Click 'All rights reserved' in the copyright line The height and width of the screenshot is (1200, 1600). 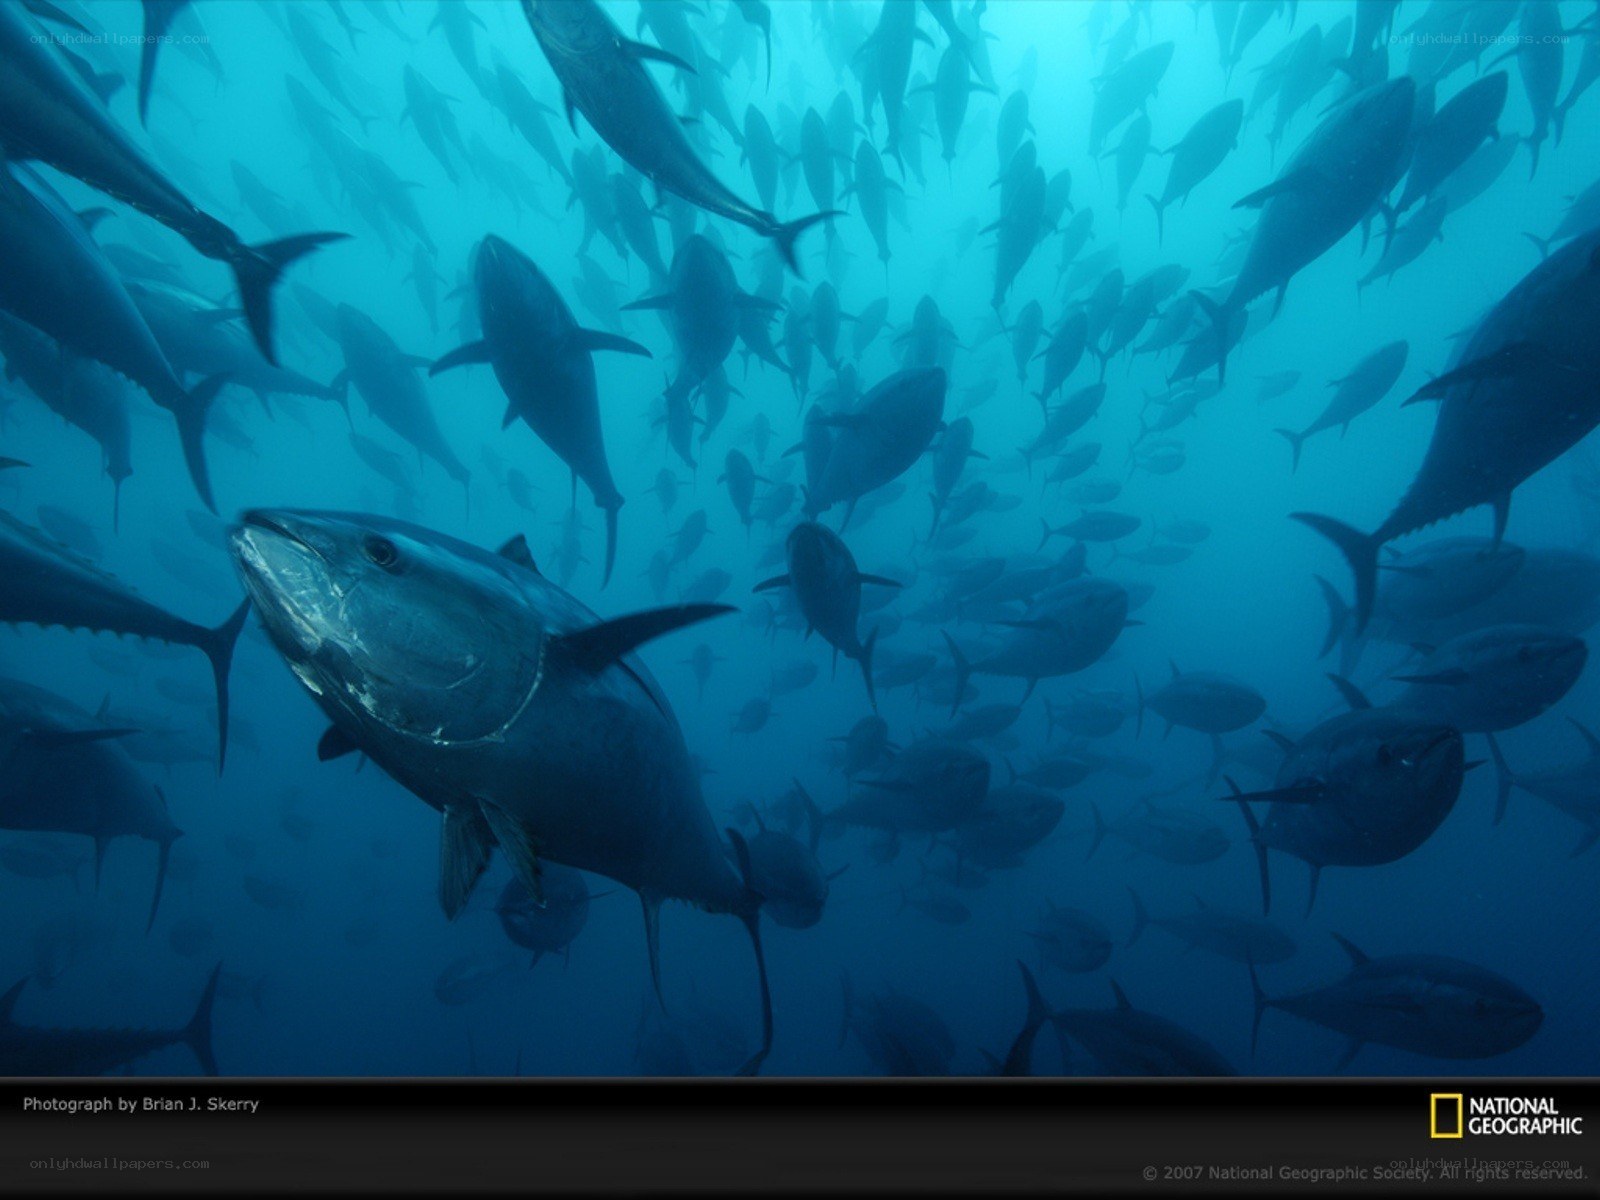pos(1513,1172)
